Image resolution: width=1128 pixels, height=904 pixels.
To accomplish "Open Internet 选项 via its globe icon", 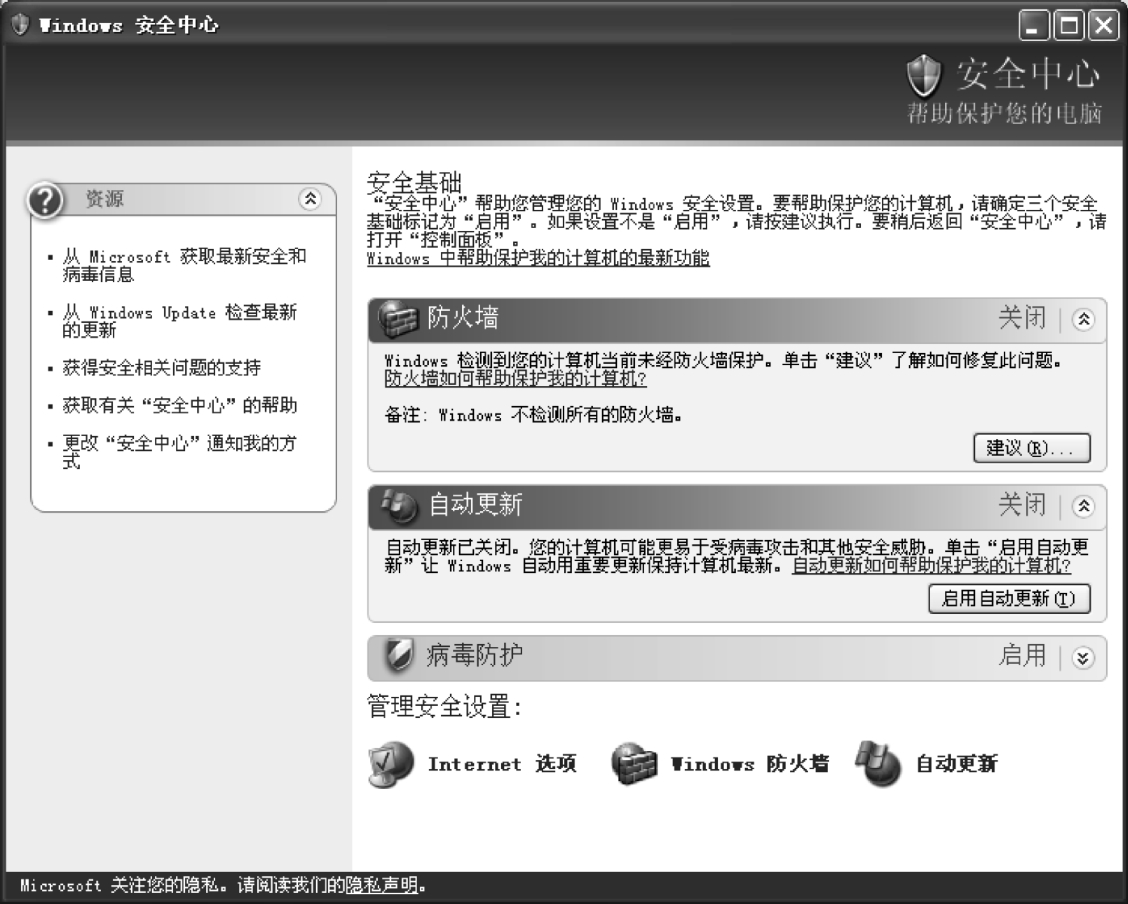I will tap(391, 765).
